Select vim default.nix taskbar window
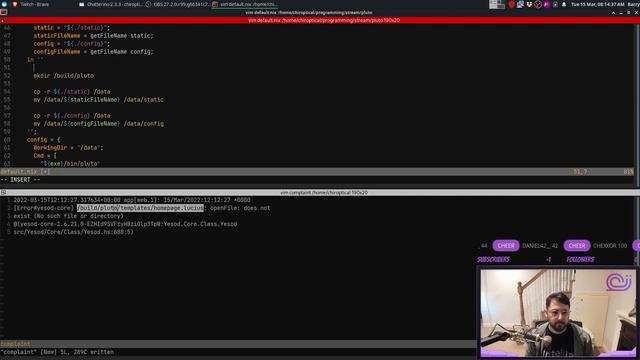 pos(245,4)
